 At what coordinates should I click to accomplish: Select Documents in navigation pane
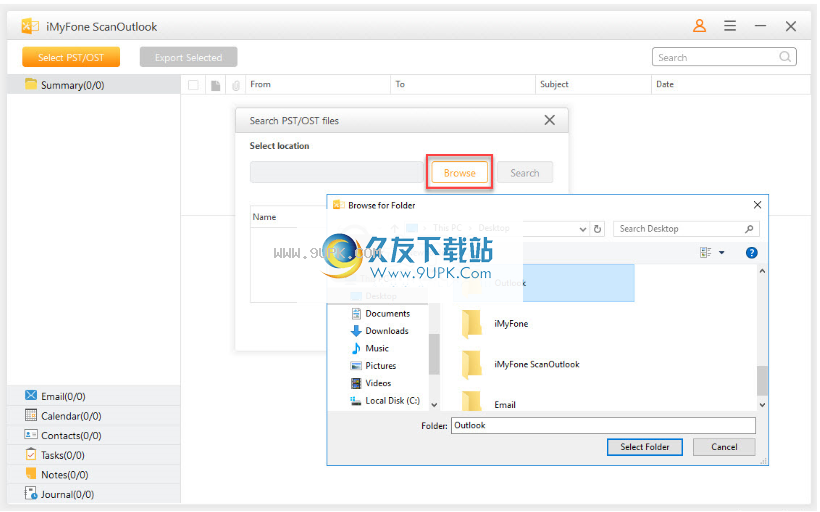coord(380,313)
